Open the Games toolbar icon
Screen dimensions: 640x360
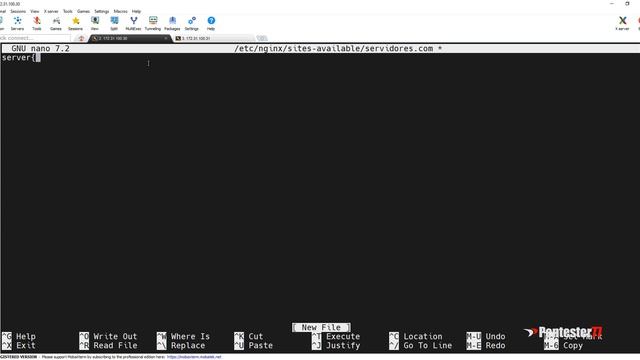[56, 23]
